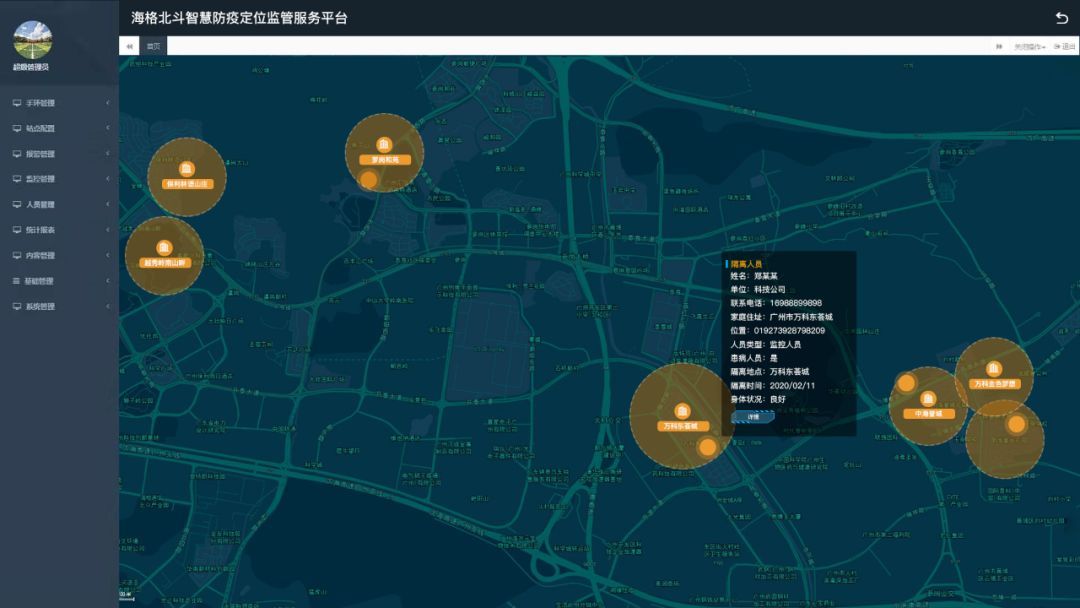Click the 万科东荟城 building marker icon
Viewport: 1080px width, 608px height.
(x=682, y=411)
